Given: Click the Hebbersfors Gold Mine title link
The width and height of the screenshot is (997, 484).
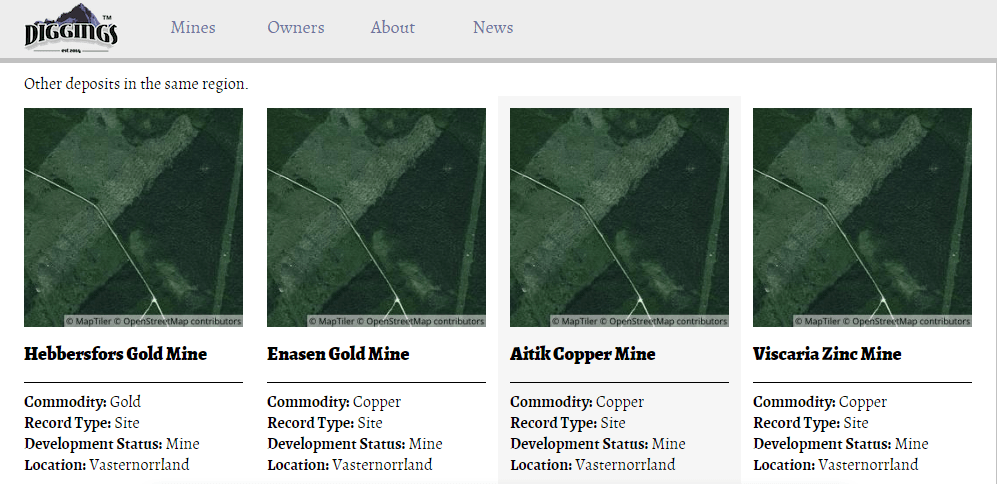Looking at the screenshot, I should tap(115, 354).
